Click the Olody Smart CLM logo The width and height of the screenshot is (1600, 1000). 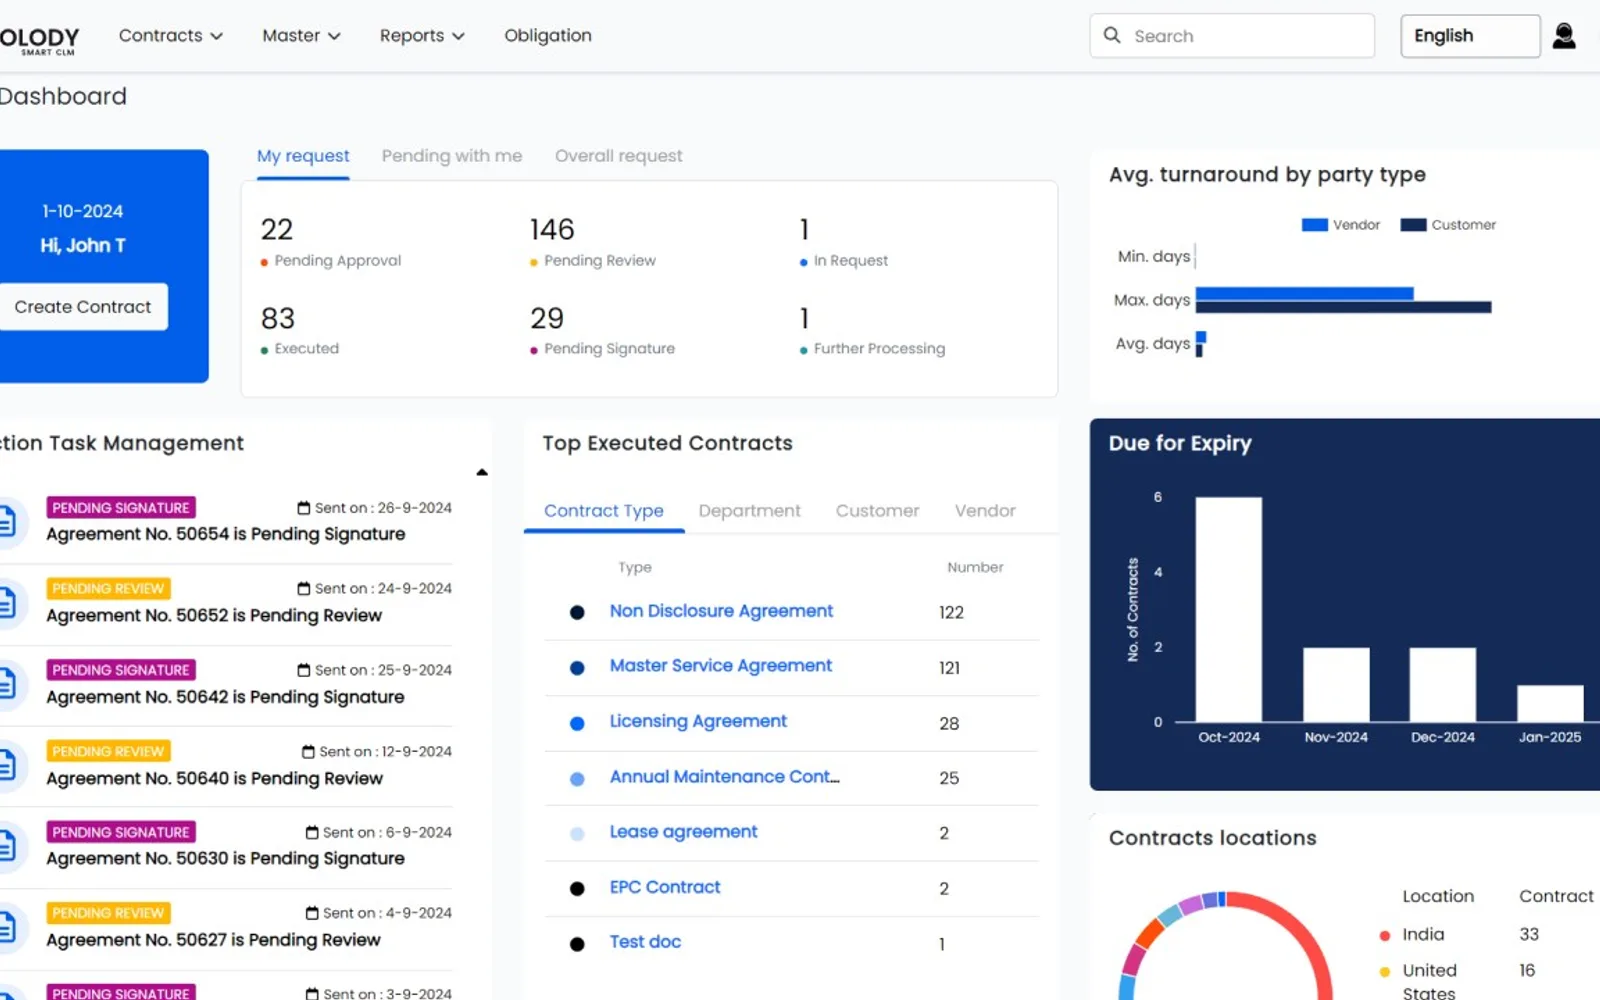click(40, 40)
